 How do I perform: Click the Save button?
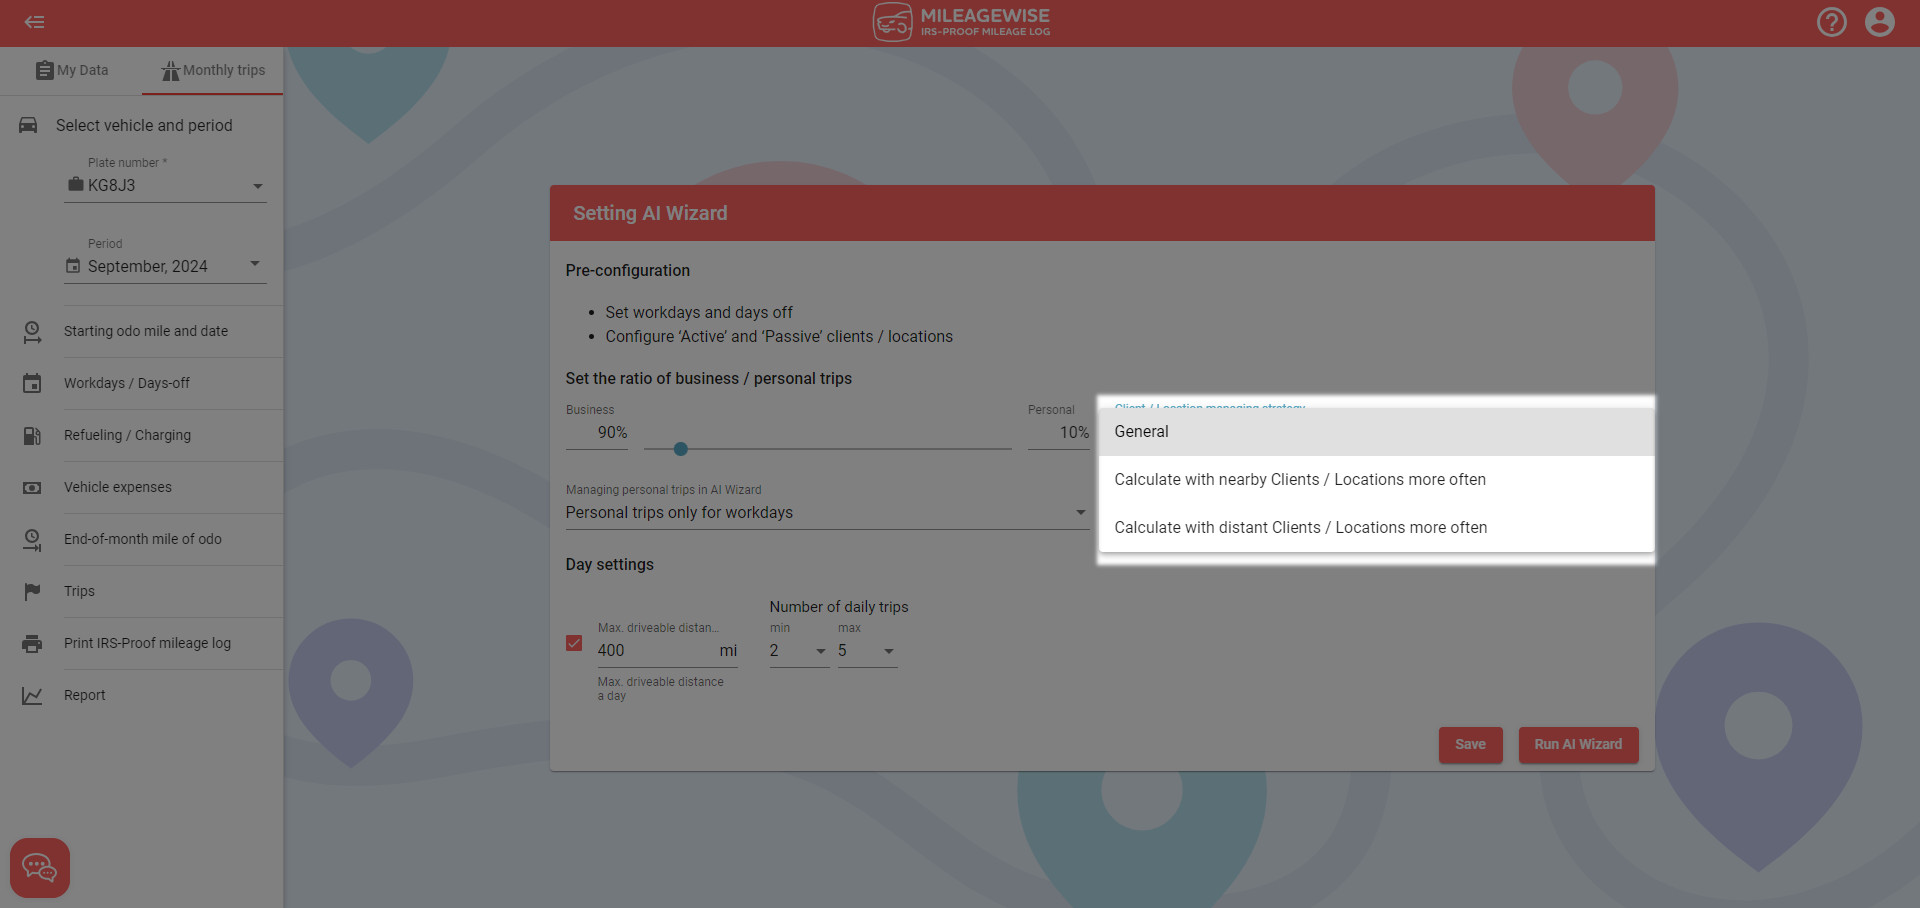(x=1470, y=744)
